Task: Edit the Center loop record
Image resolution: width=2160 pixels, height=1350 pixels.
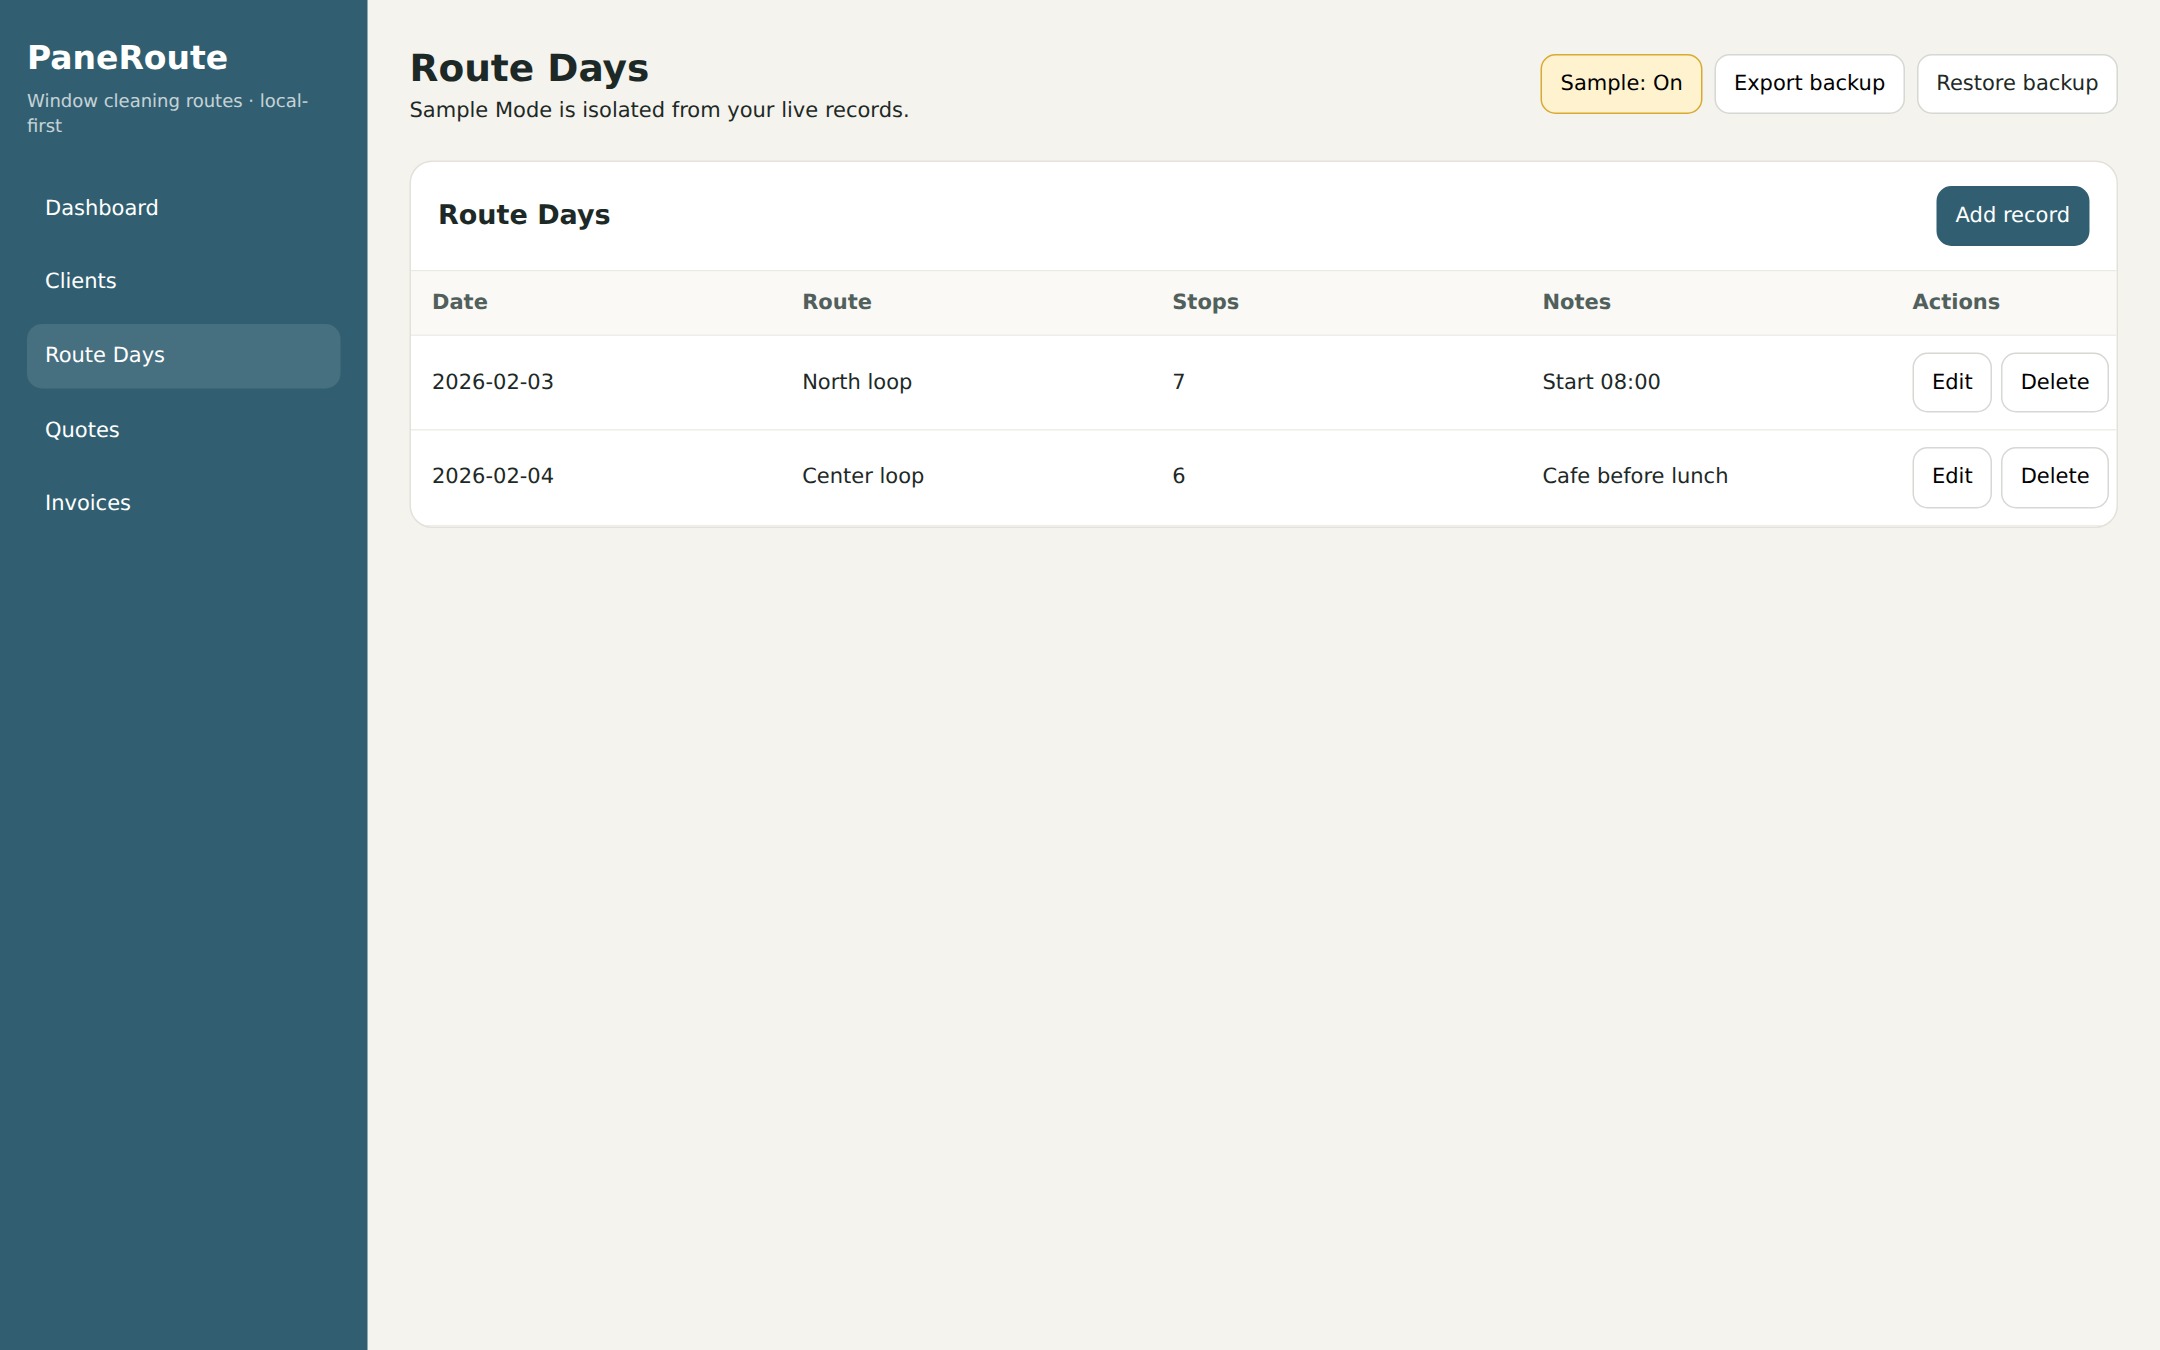Action: point(1951,477)
